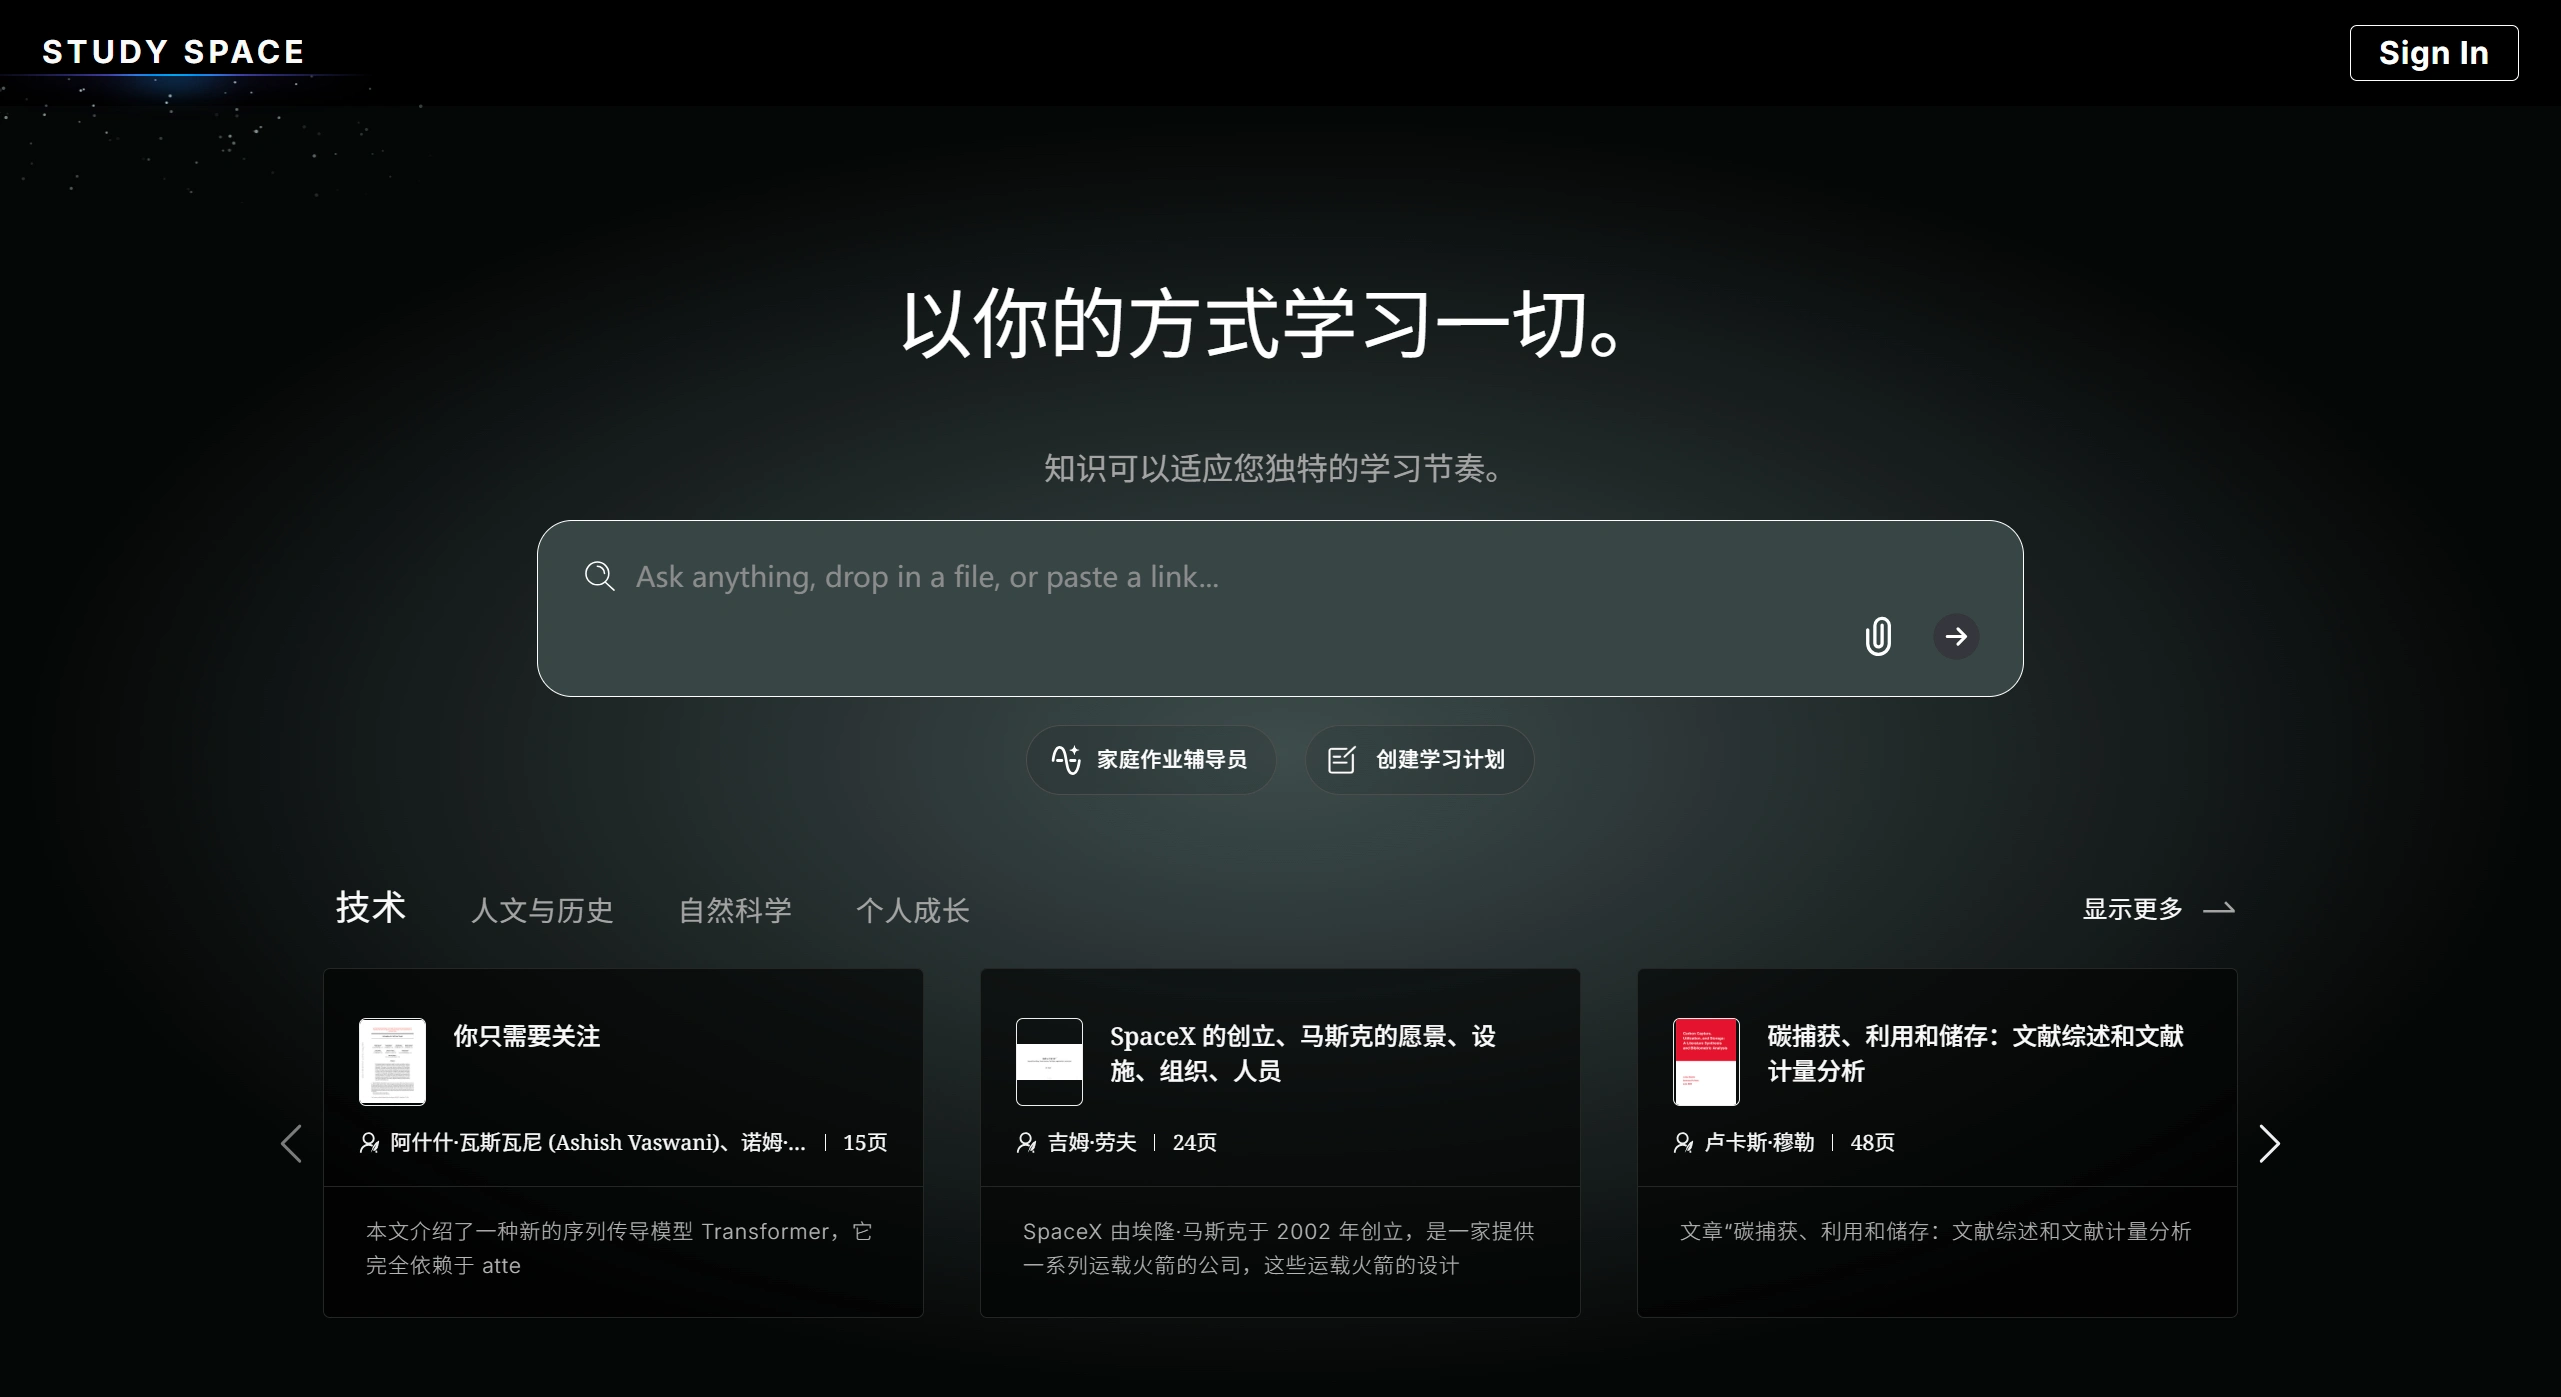This screenshot has height=1397, width=2561.
Task: Select the 个人成长 category
Action: (x=913, y=910)
